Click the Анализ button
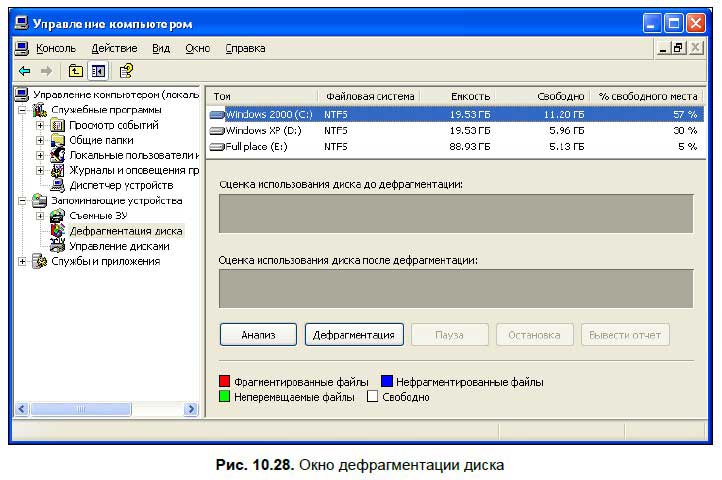 pyautogui.click(x=258, y=335)
